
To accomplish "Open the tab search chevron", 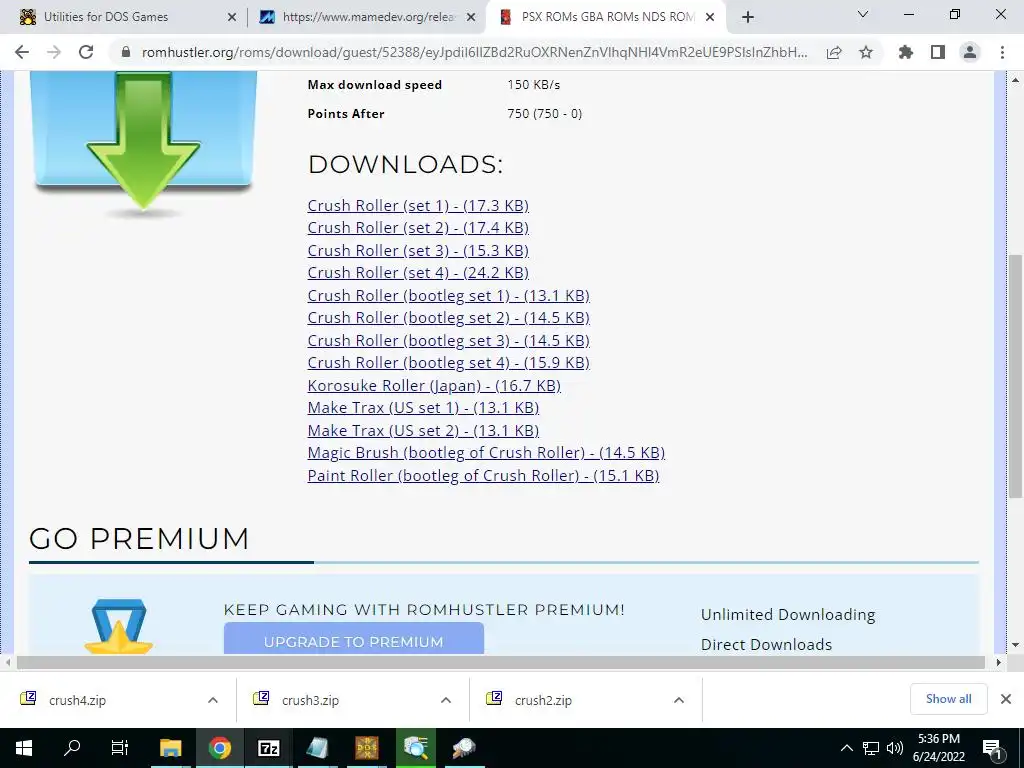I will click(x=863, y=14).
